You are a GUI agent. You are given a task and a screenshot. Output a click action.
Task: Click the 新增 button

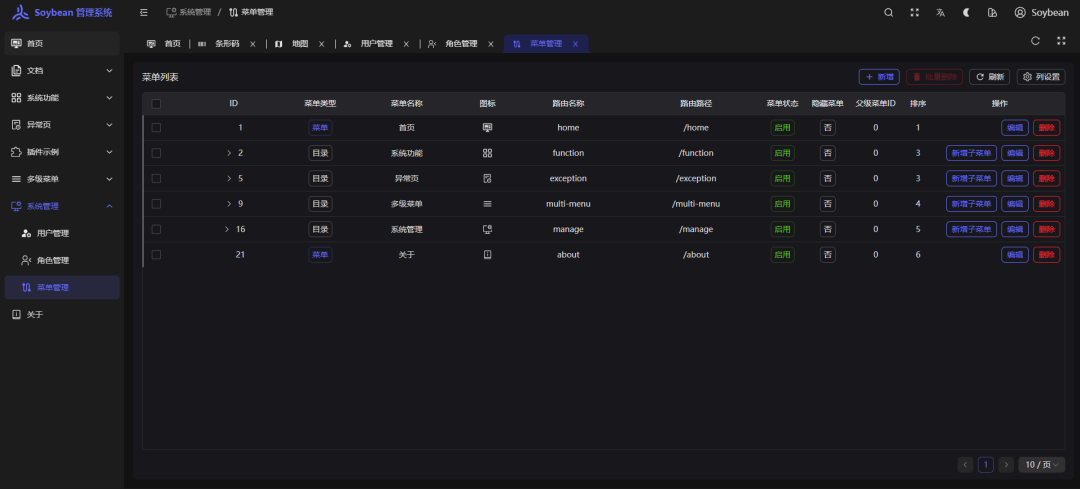(x=879, y=77)
